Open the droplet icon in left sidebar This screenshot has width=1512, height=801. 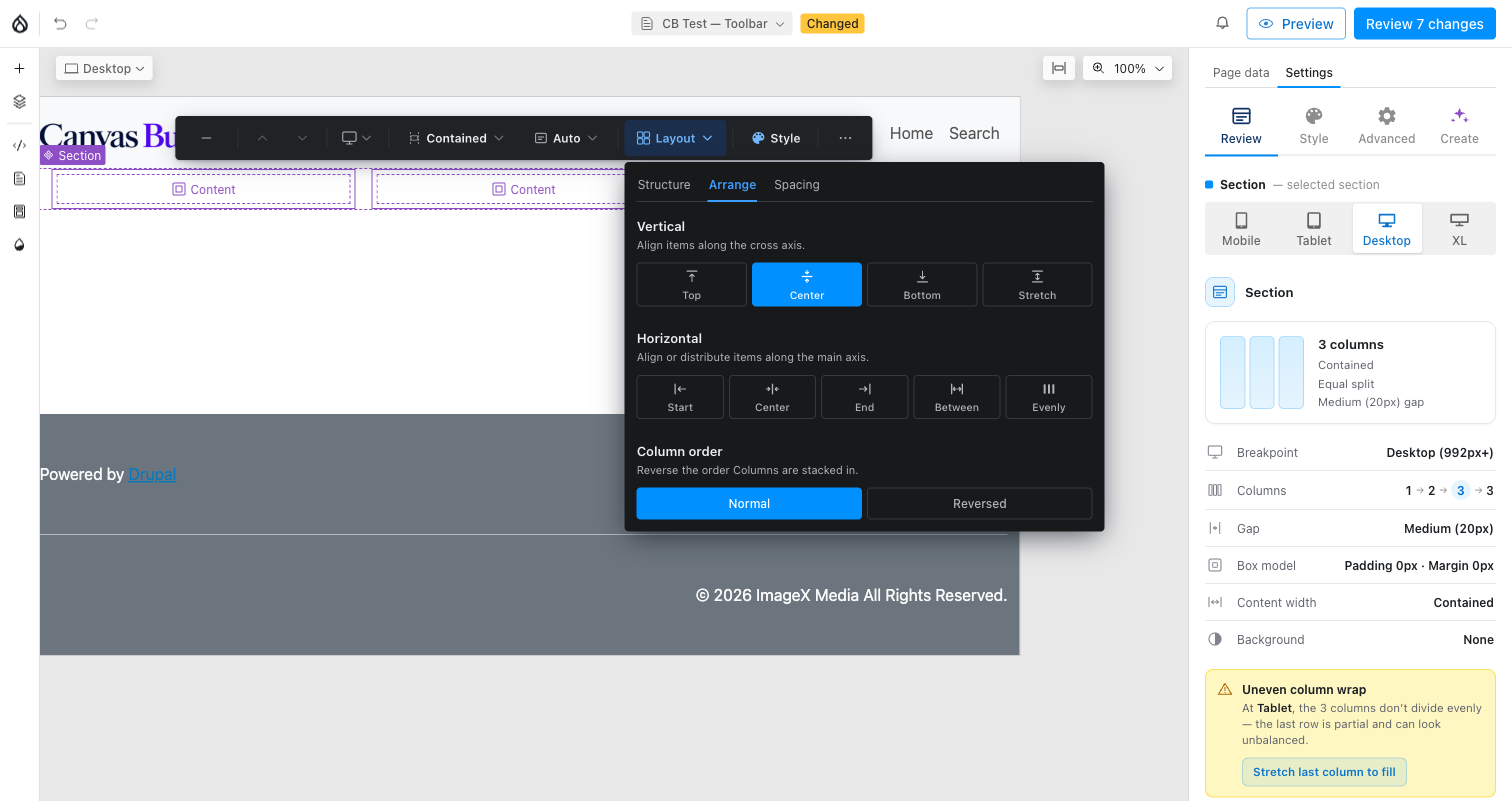pos(19,245)
